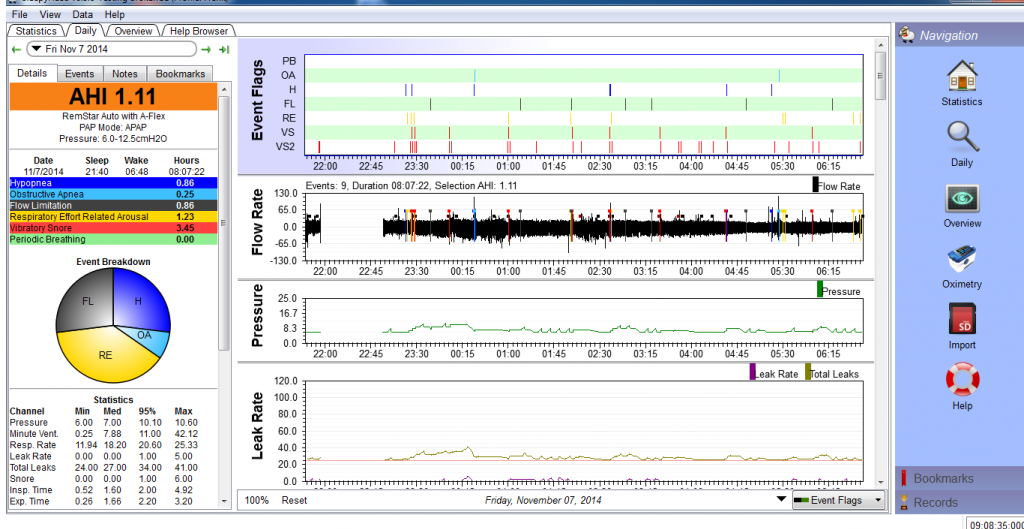The image size is (1024, 529).
Task: Click the graph area vertical scrollbar
Action: (880, 75)
